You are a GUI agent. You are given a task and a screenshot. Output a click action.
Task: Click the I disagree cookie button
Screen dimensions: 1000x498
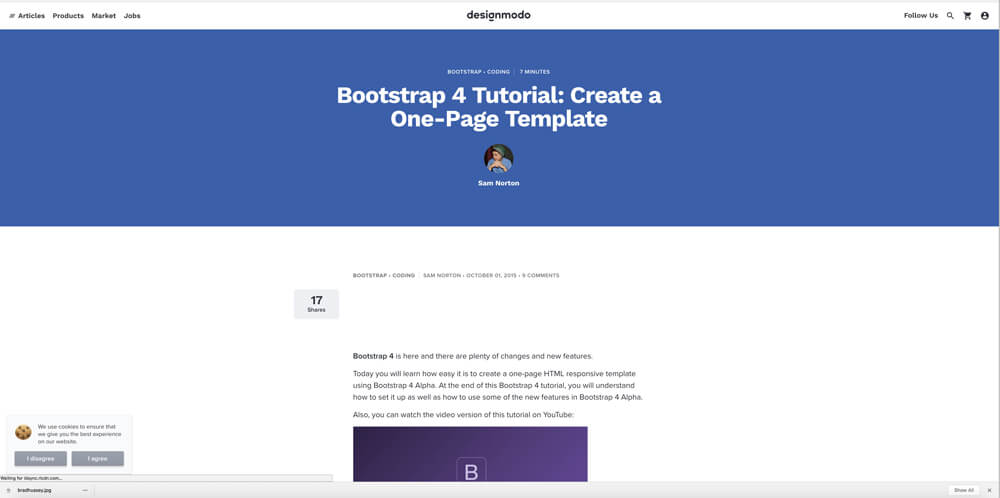[x=40, y=458]
